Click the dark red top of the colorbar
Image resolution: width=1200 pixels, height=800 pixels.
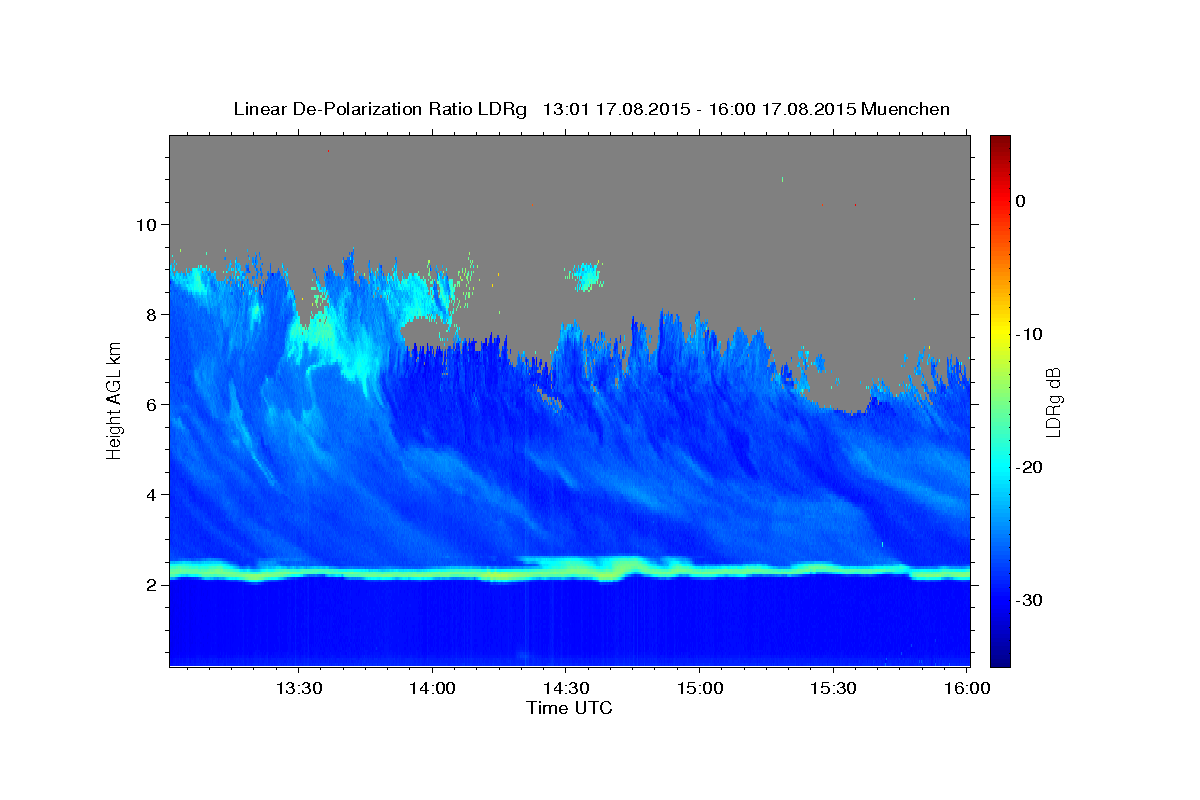point(1000,142)
